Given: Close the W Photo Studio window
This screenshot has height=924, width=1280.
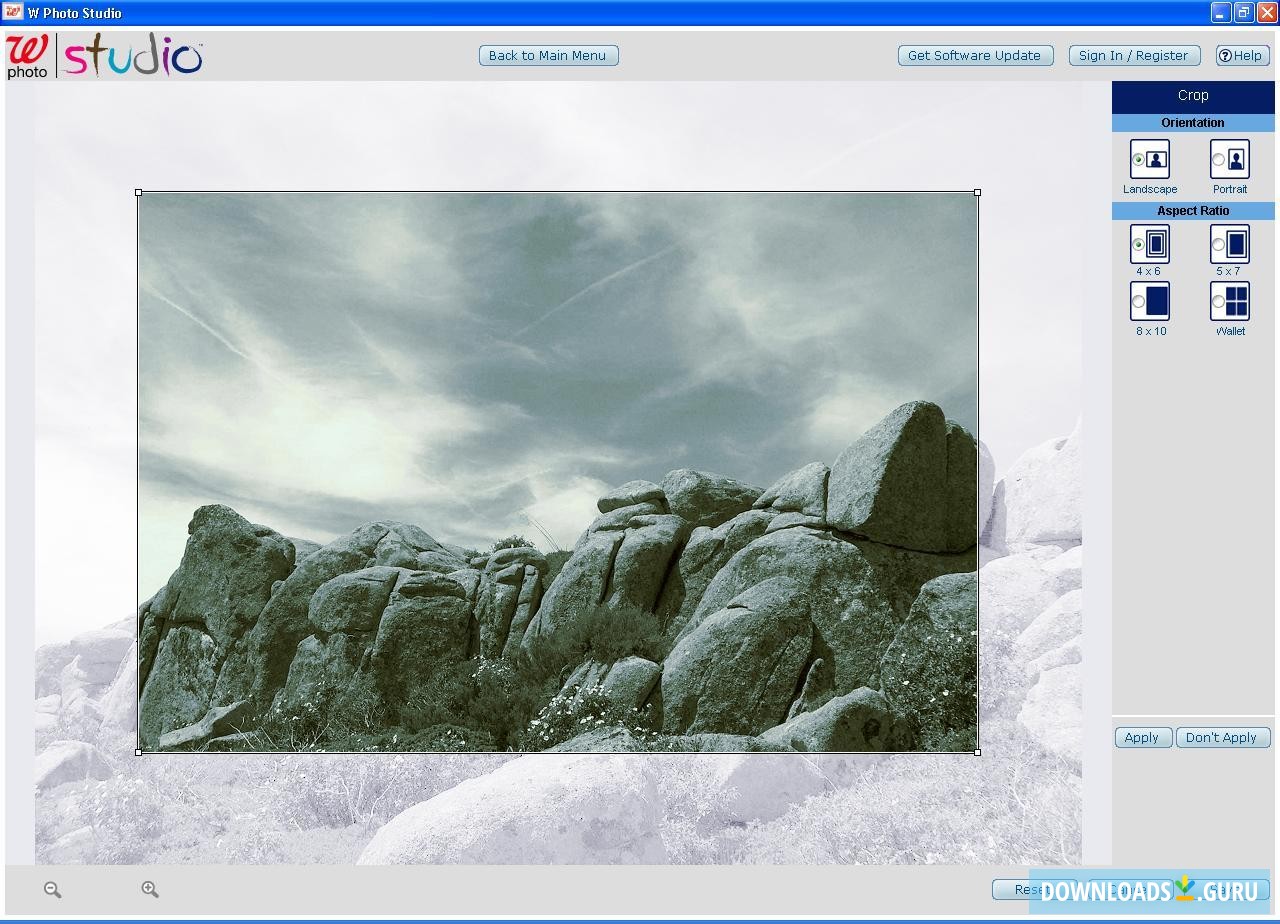Looking at the screenshot, I should pos(1266,13).
